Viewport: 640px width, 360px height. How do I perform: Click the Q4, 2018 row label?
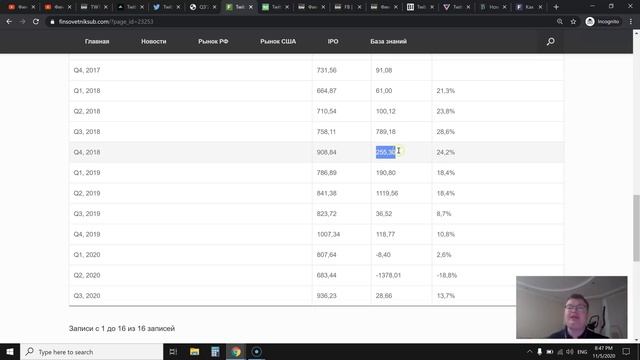(x=87, y=152)
